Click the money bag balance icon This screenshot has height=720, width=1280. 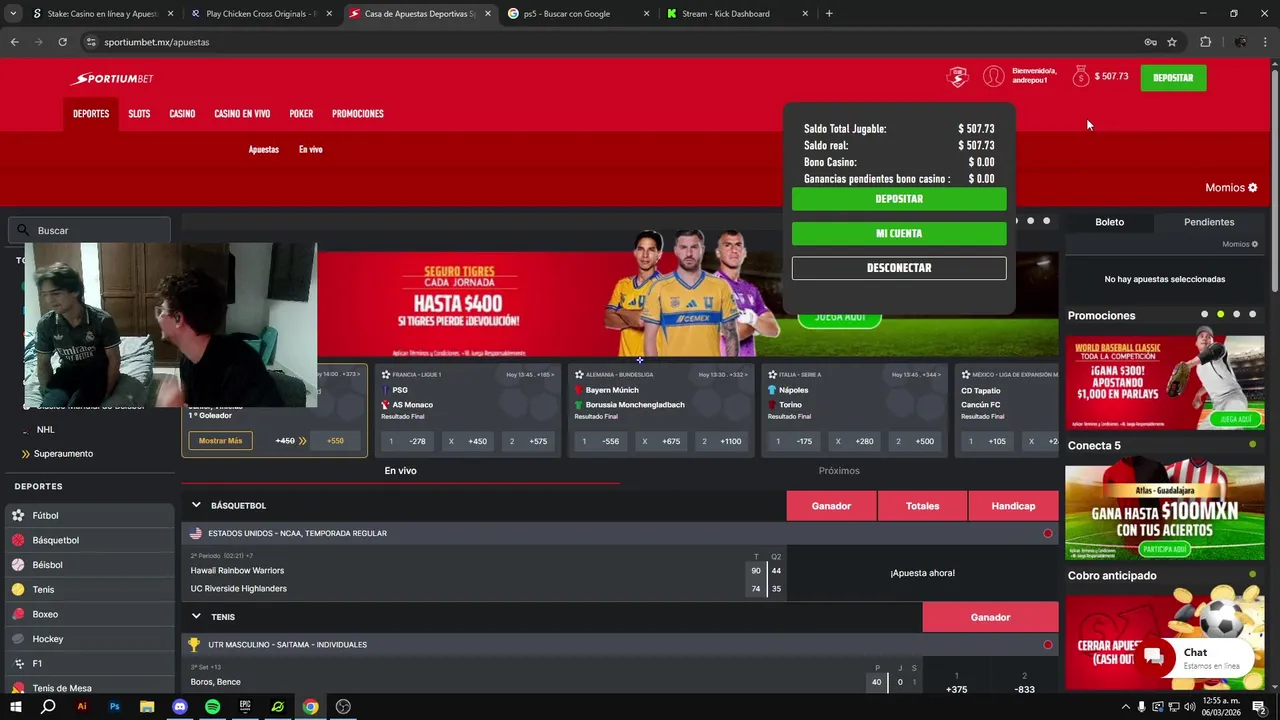tap(1081, 76)
